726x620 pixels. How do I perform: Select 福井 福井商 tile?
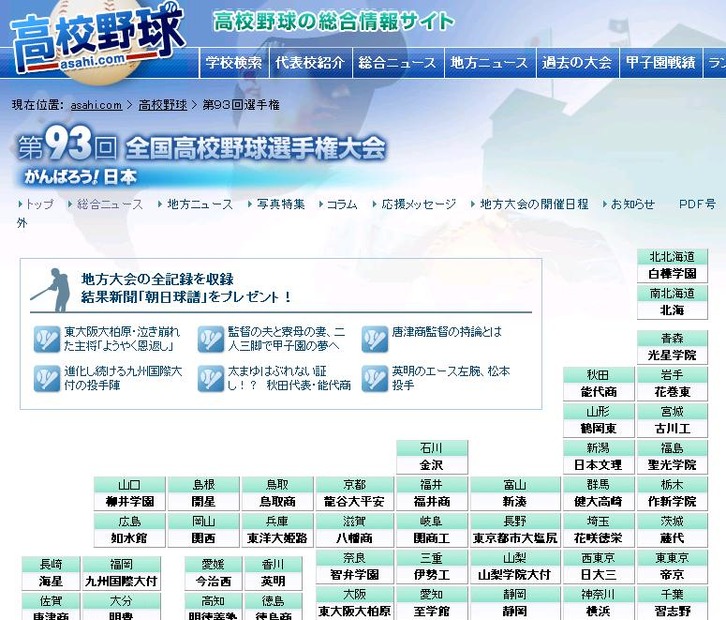[x=432, y=494]
